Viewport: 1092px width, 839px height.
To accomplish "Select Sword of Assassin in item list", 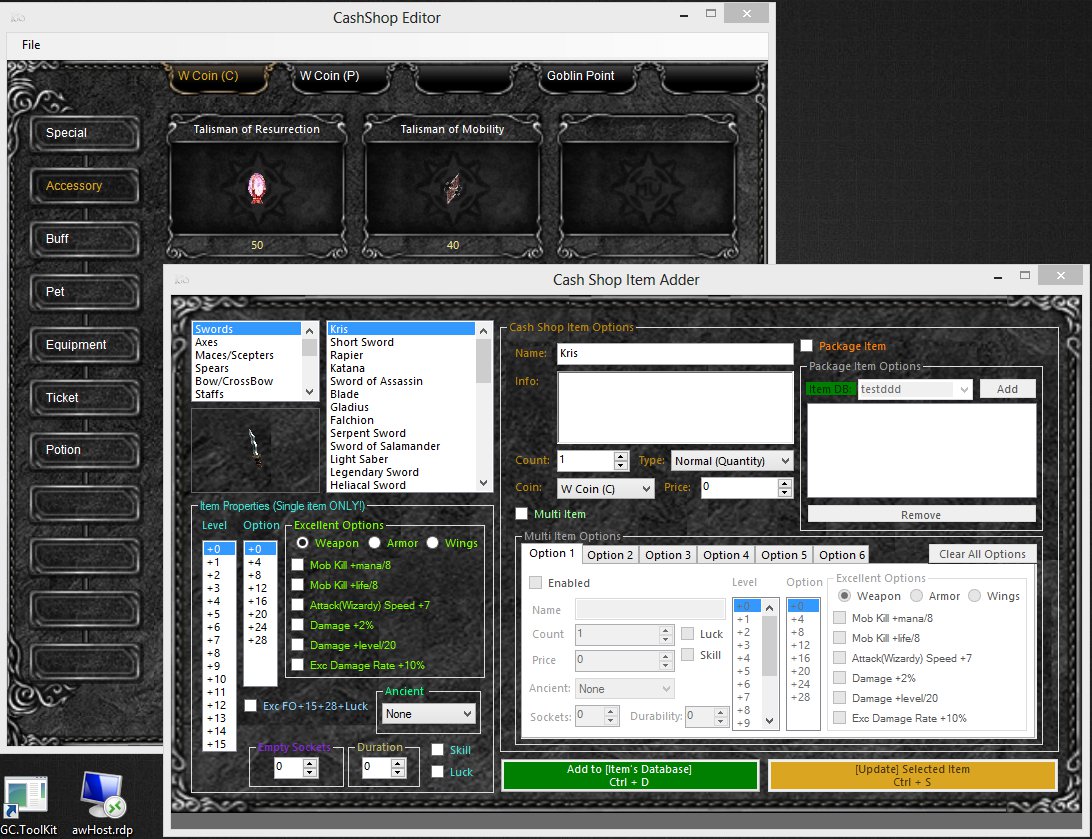I will 401,381.
